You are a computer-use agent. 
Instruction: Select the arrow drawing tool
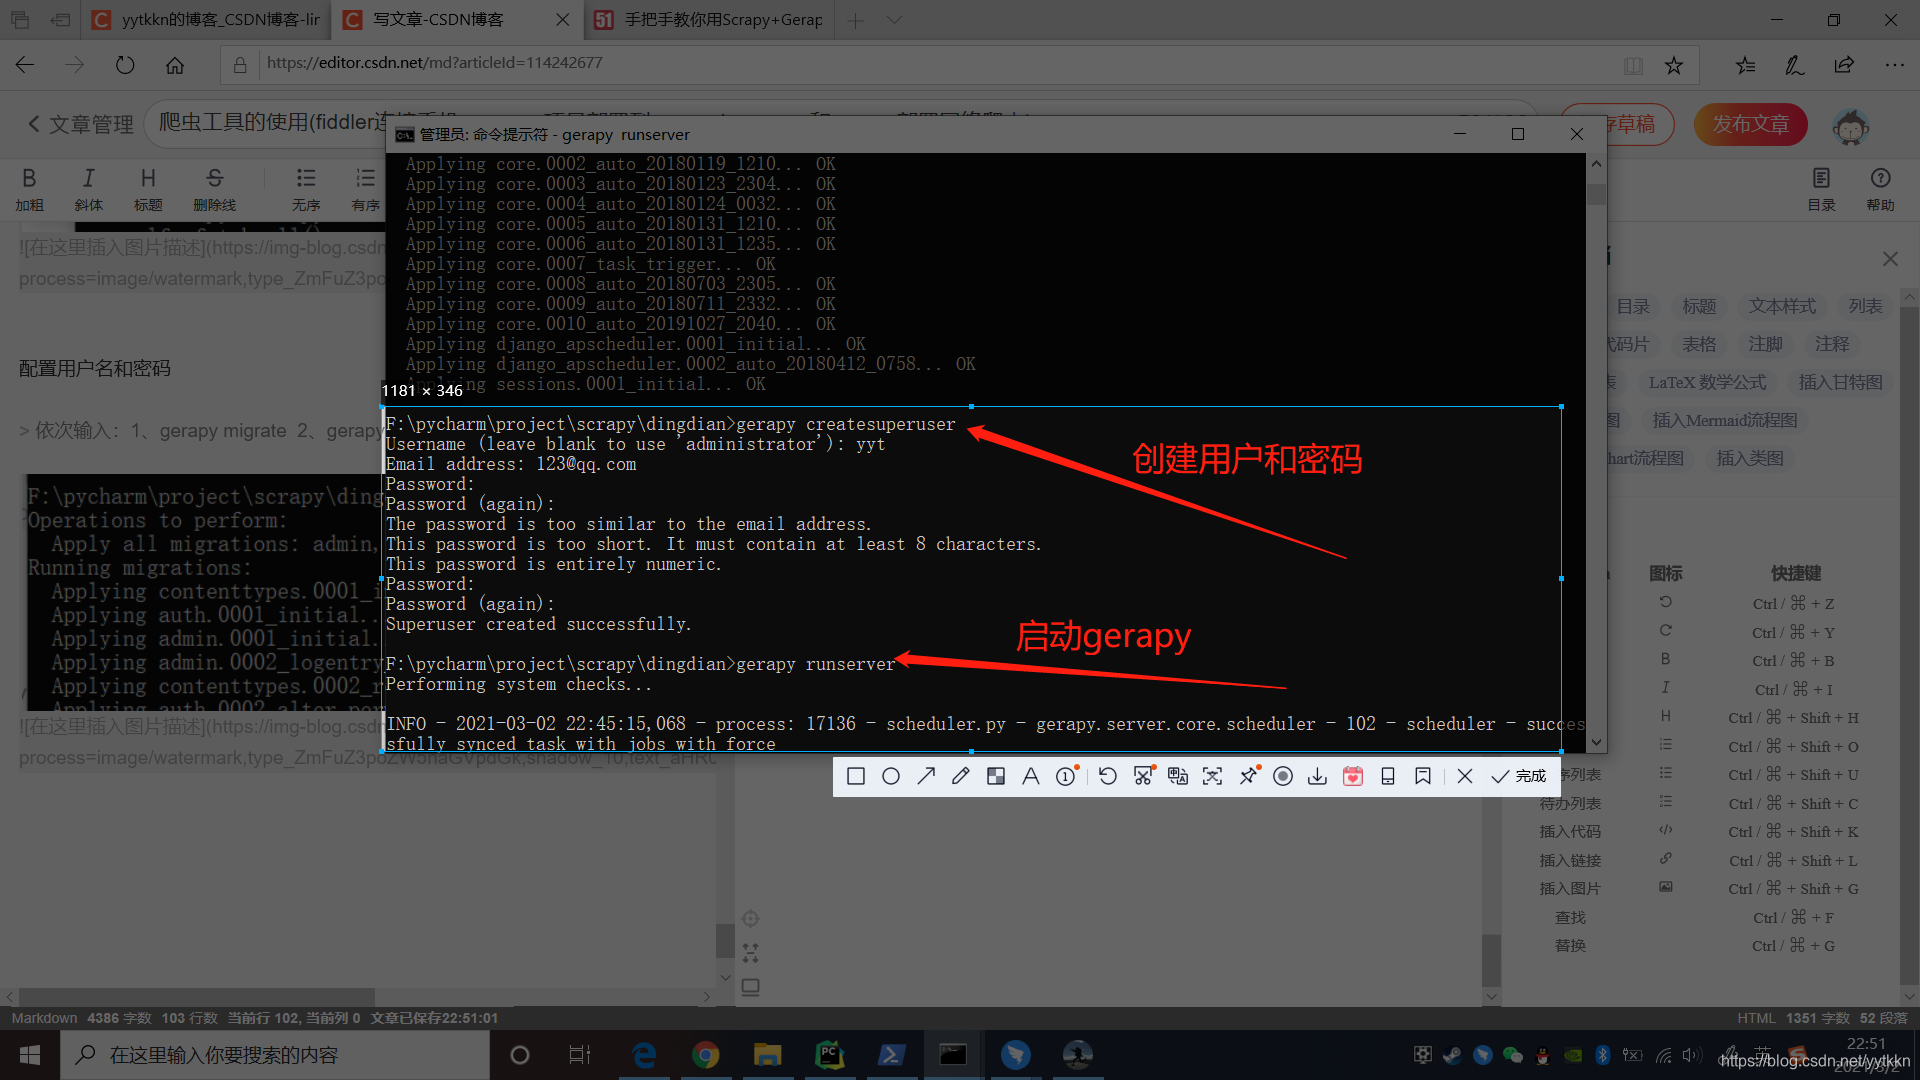click(926, 777)
